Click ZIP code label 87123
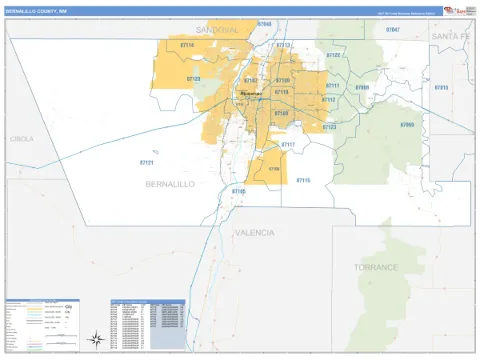 pos(329,127)
